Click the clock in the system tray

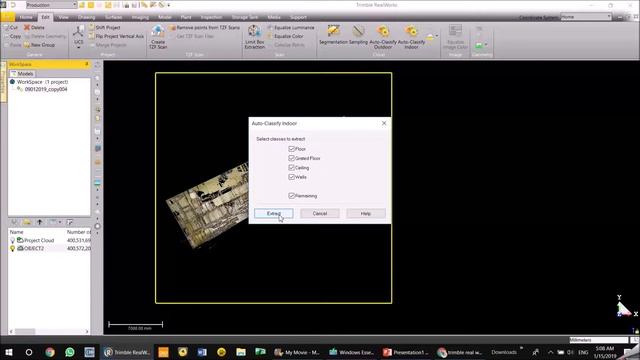pos(605,352)
